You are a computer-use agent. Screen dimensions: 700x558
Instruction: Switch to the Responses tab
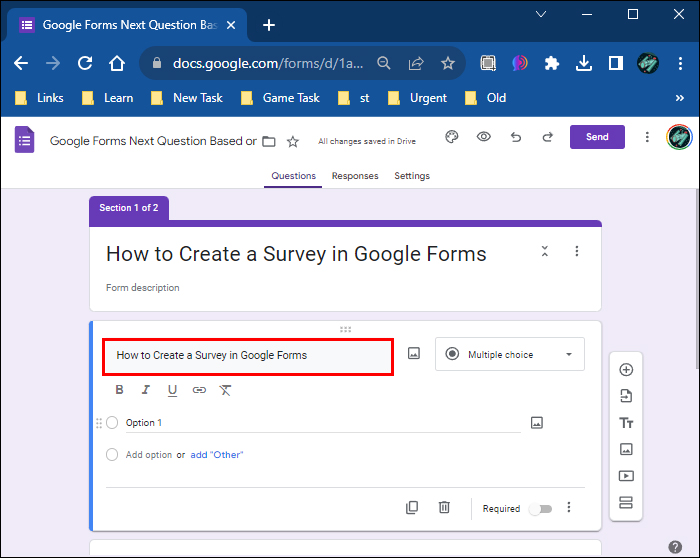[355, 176]
